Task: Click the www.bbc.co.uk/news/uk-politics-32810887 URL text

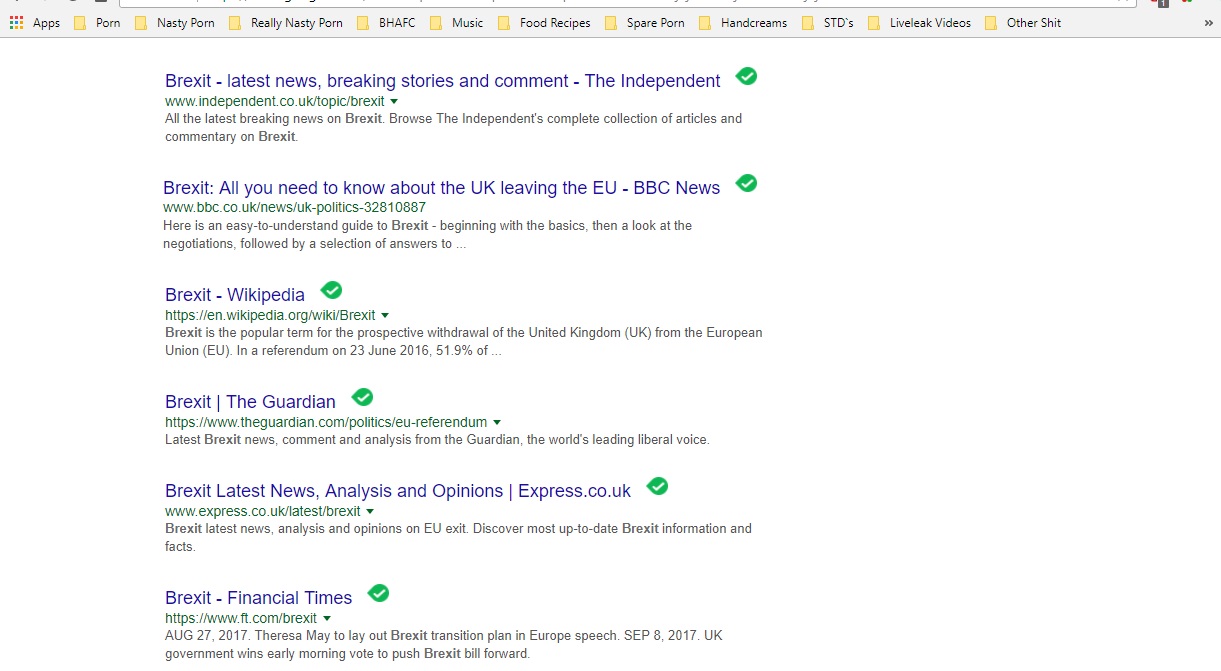Action: pyautogui.click(x=294, y=208)
